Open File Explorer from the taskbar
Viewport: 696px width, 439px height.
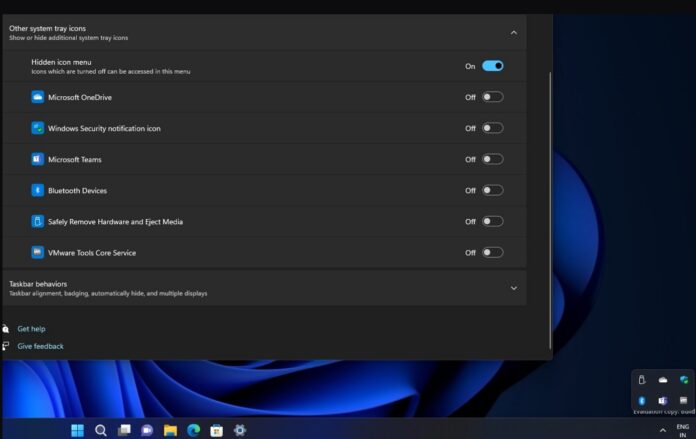pyautogui.click(x=170, y=430)
